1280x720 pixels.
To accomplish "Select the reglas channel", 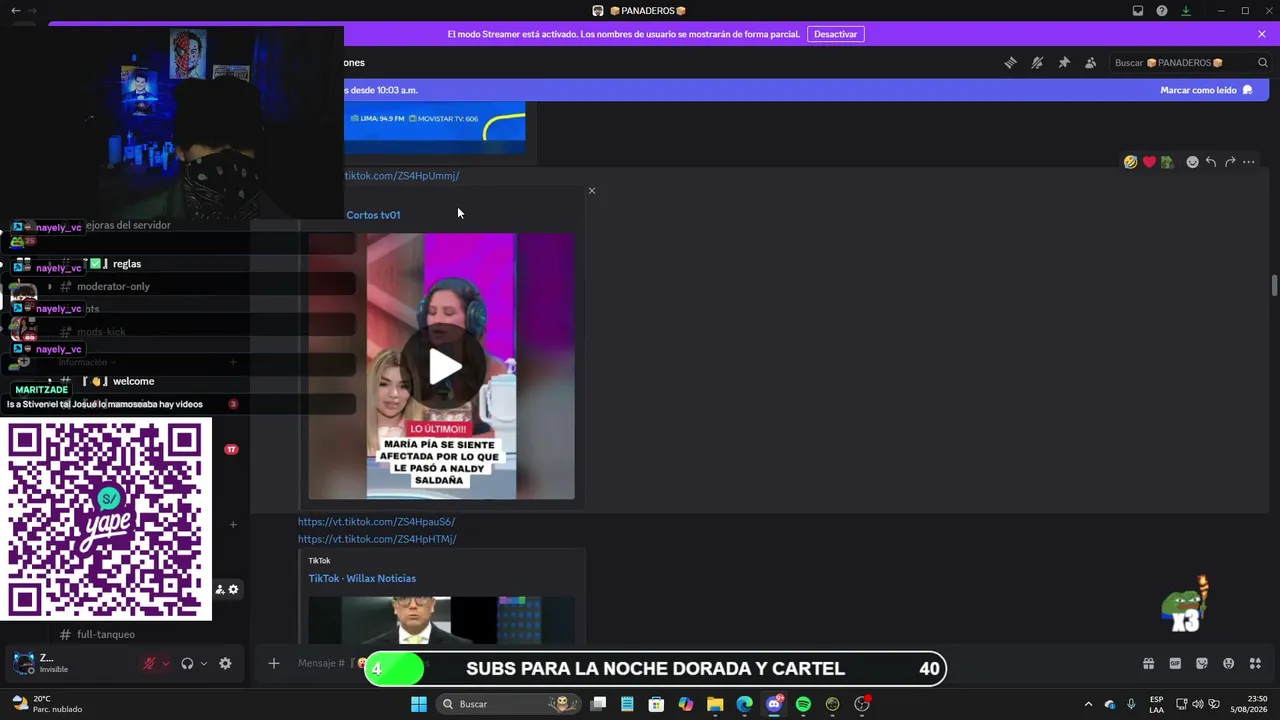I will point(127,264).
